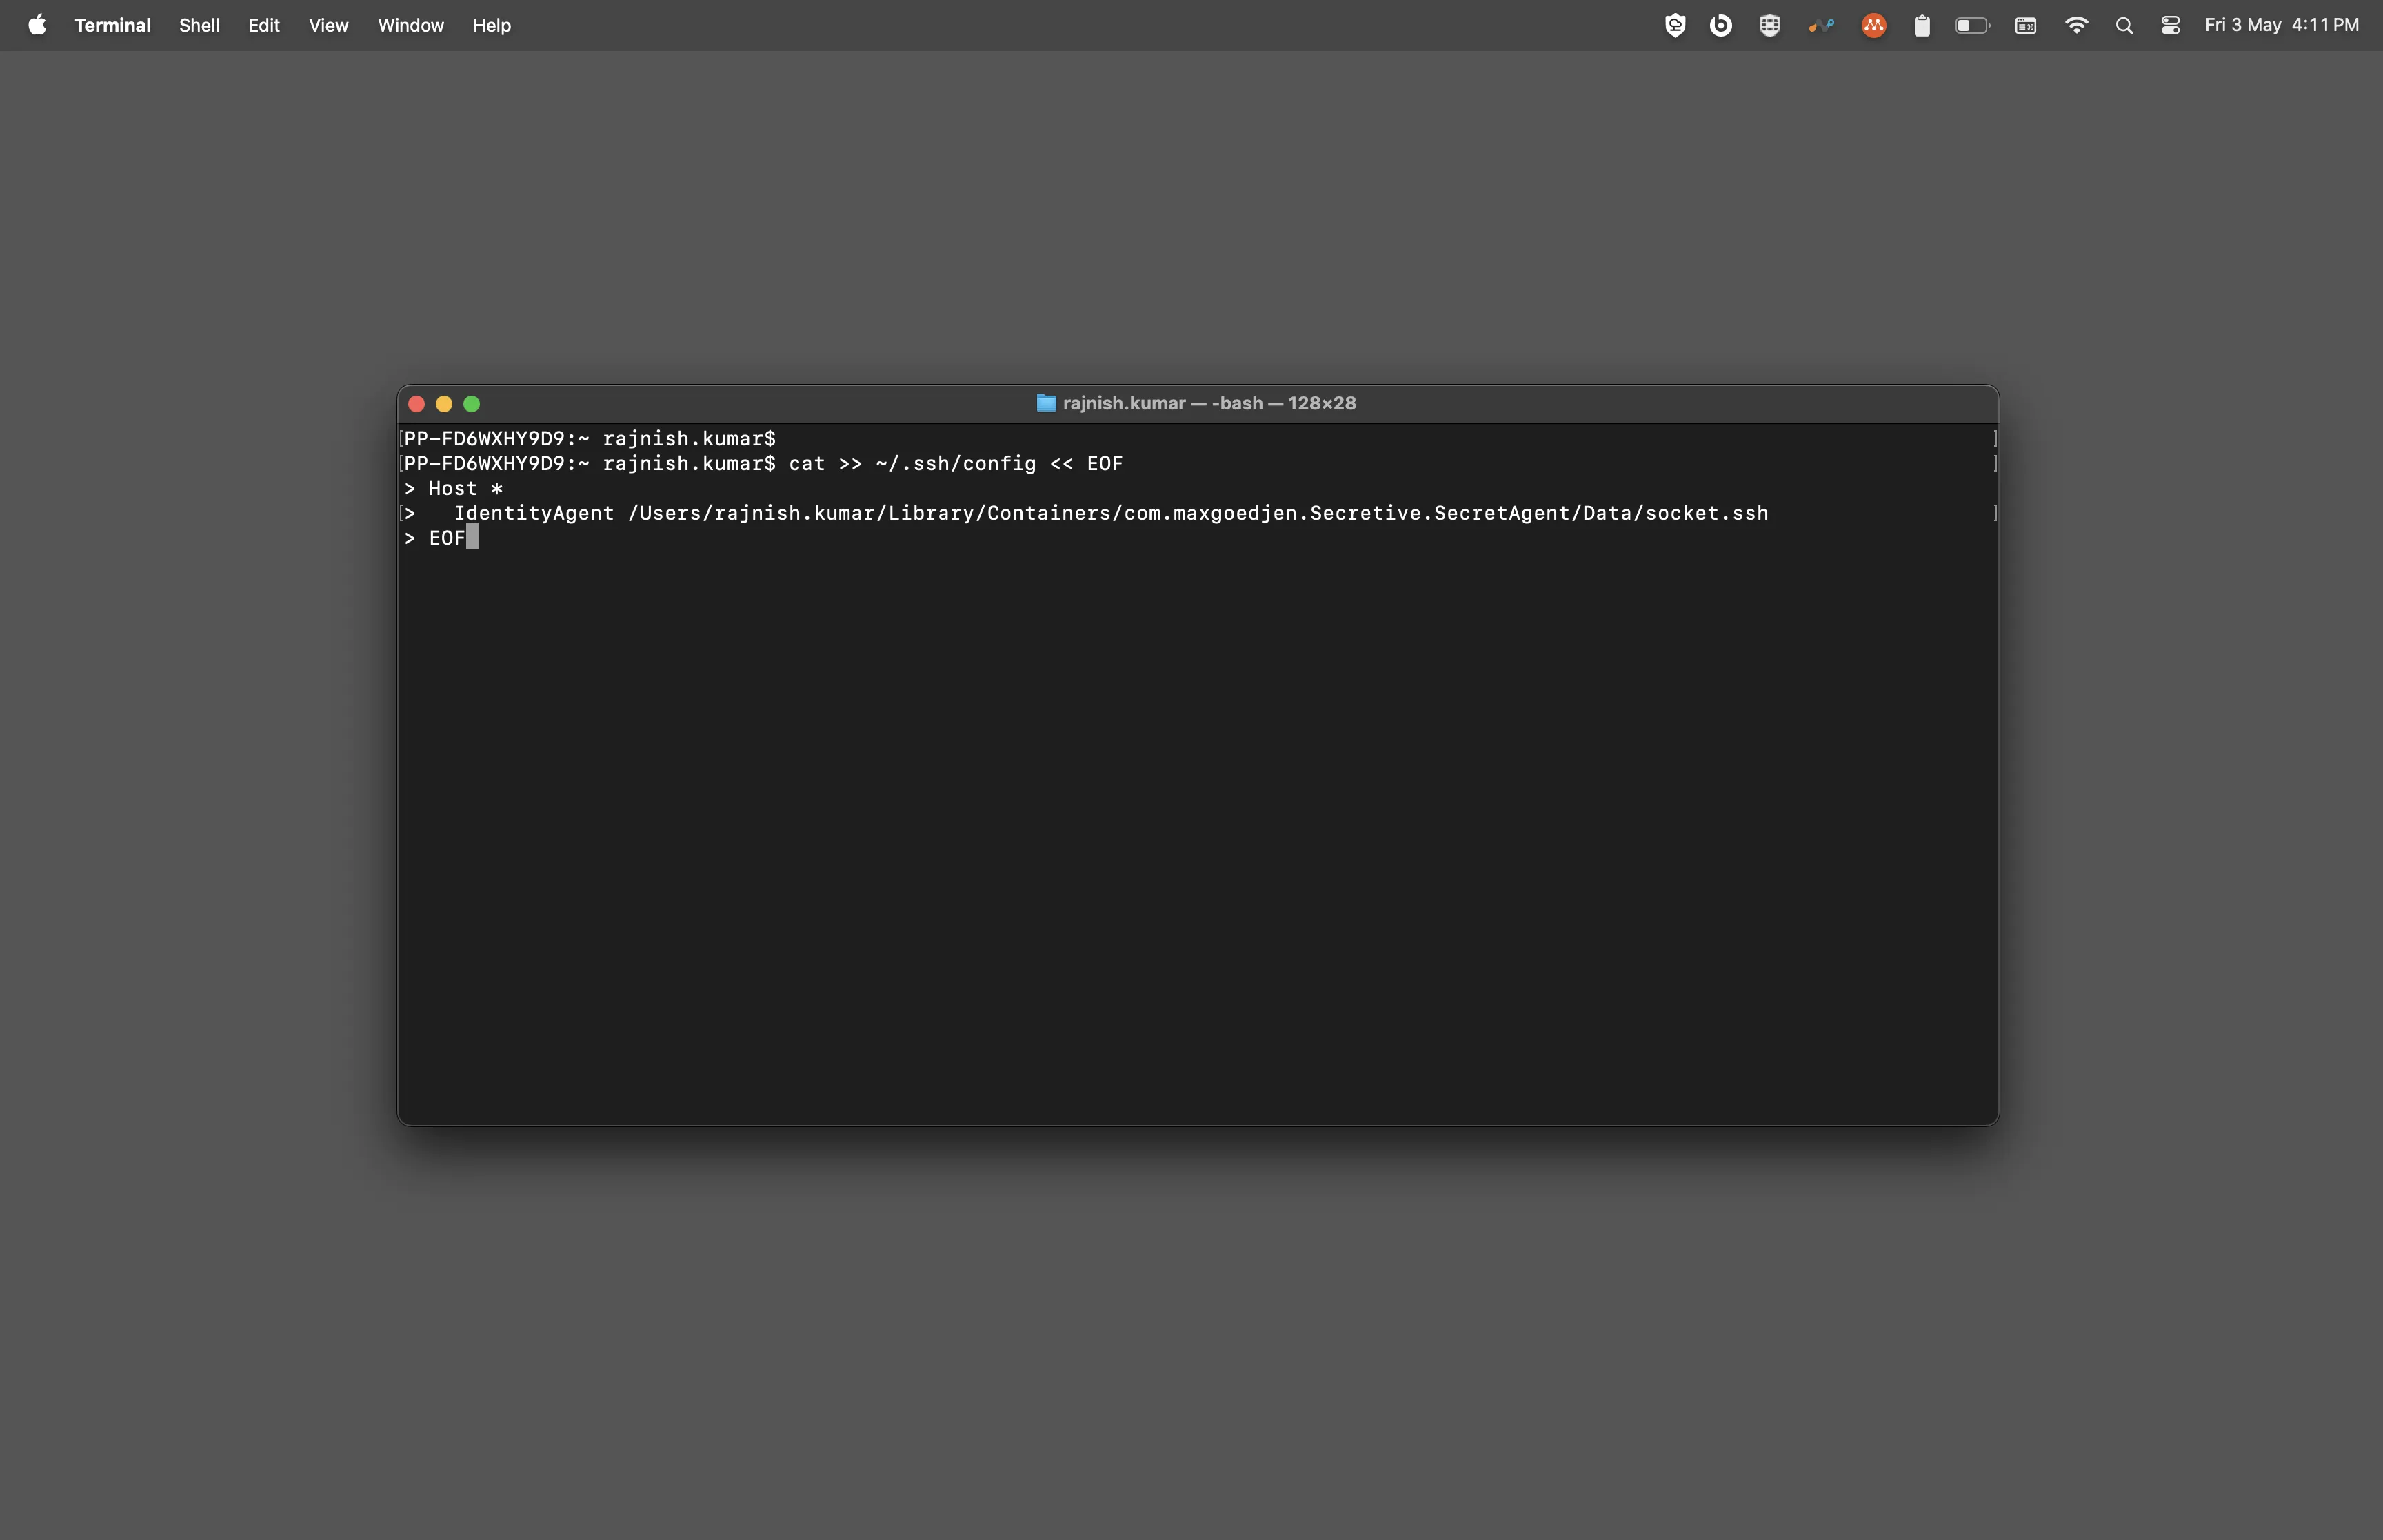Open the clipboard manager menu bar icon
Screen dimensions: 2383x1540
point(1922,26)
